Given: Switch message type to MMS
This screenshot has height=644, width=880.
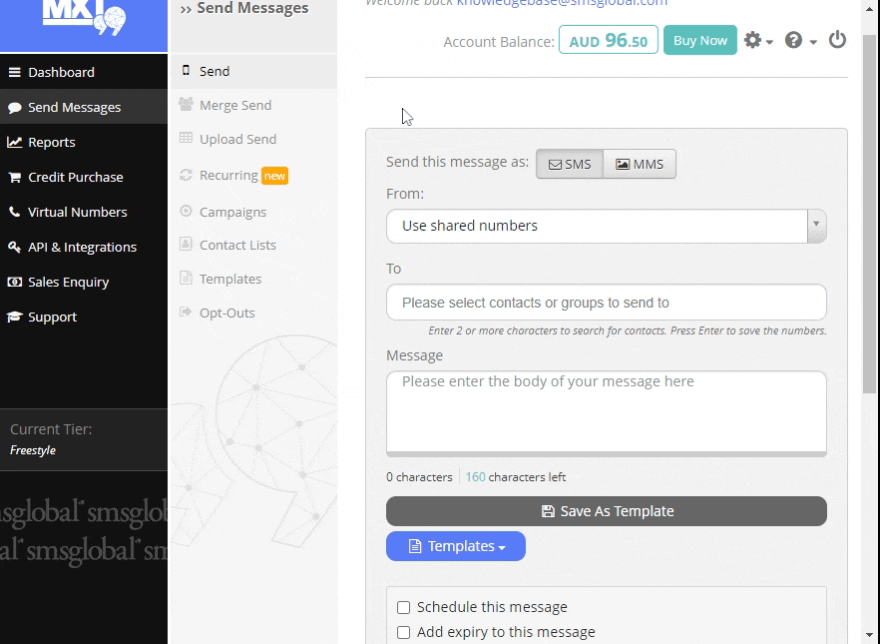Looking at the screenshot, I should coord(640,164).
